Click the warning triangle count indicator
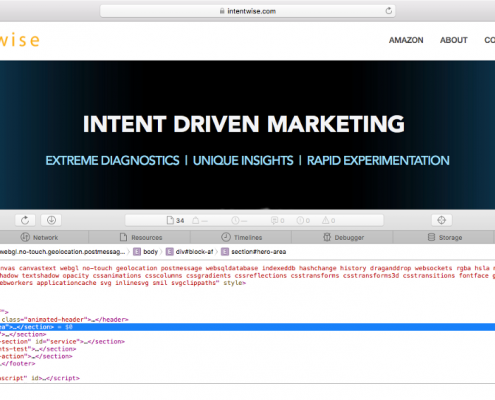495x400 pixels. 328,220
